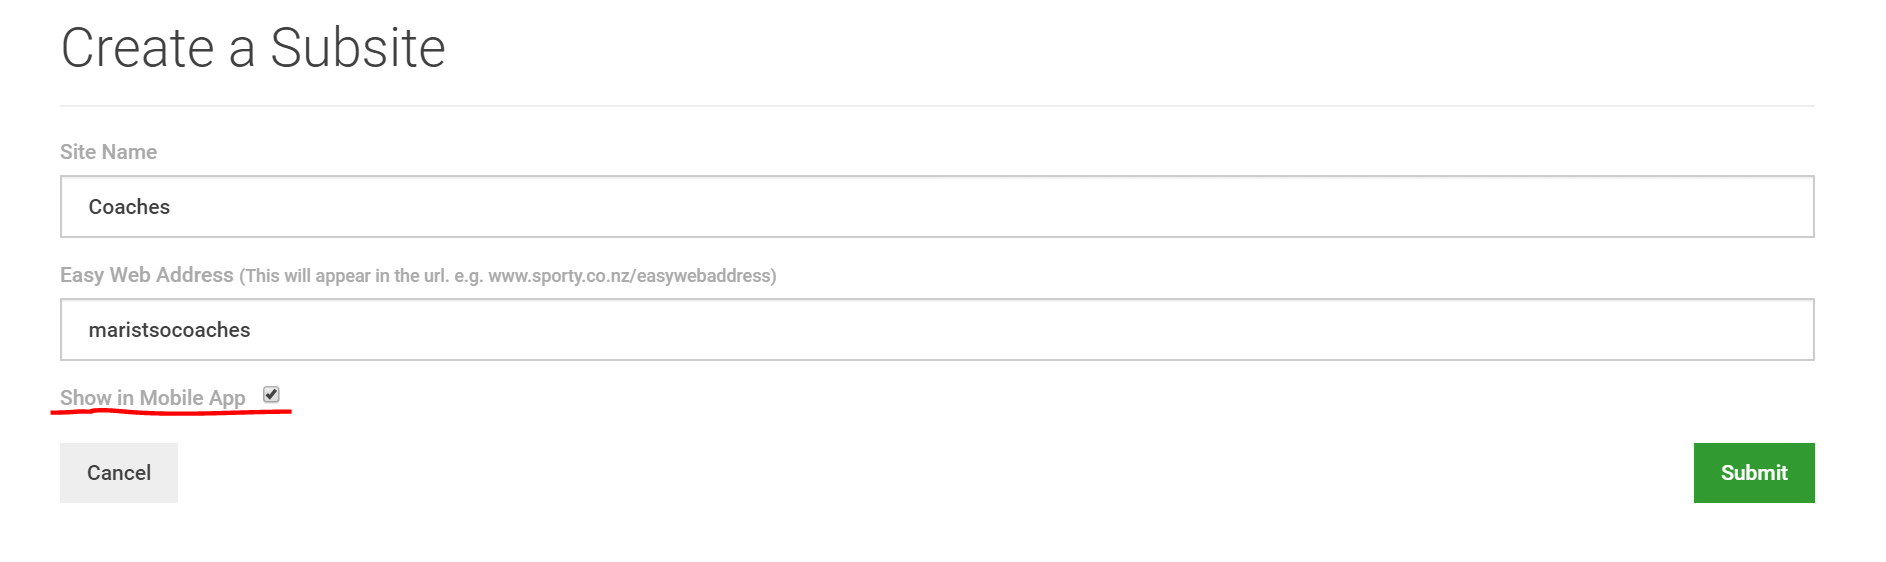Cancel the subsite creation
1886x562 pixels.
119,473
